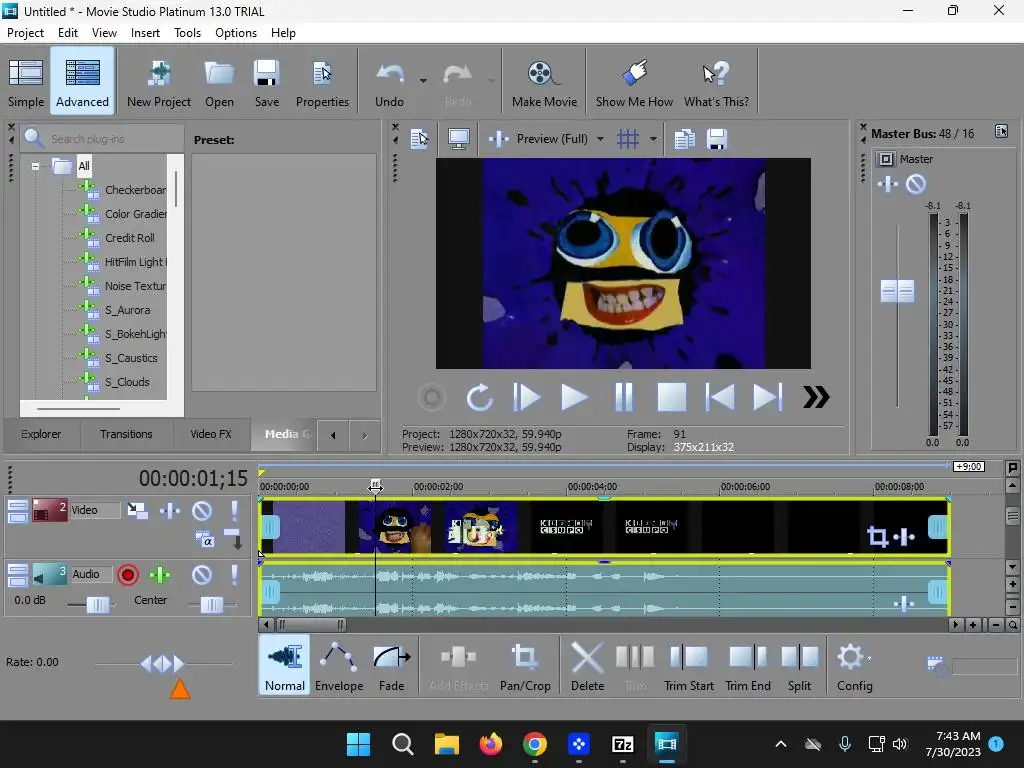Activate the What's This? help tool
1024x768 pixels.
pyautogui.click(x=716, y=82)
